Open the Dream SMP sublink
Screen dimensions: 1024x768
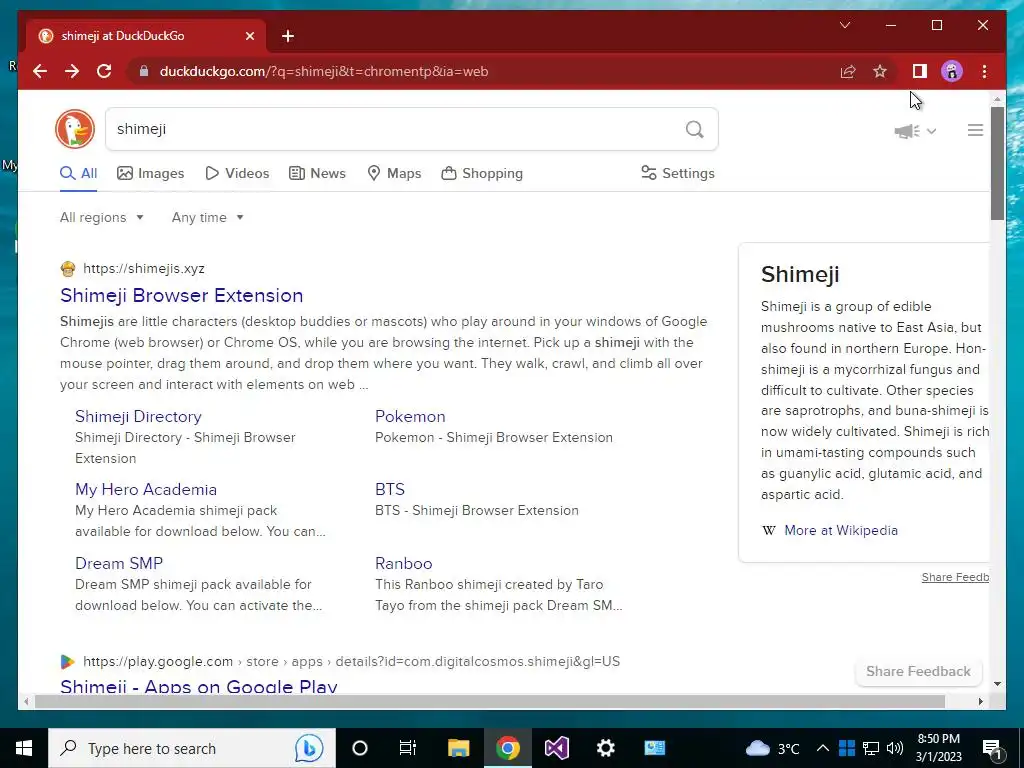[x=119, y=563]
